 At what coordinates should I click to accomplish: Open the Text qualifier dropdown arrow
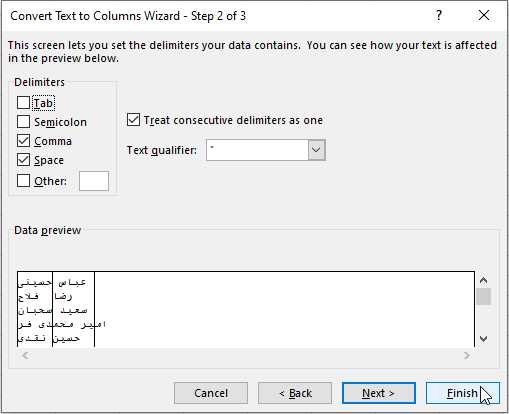coord(316,150)
